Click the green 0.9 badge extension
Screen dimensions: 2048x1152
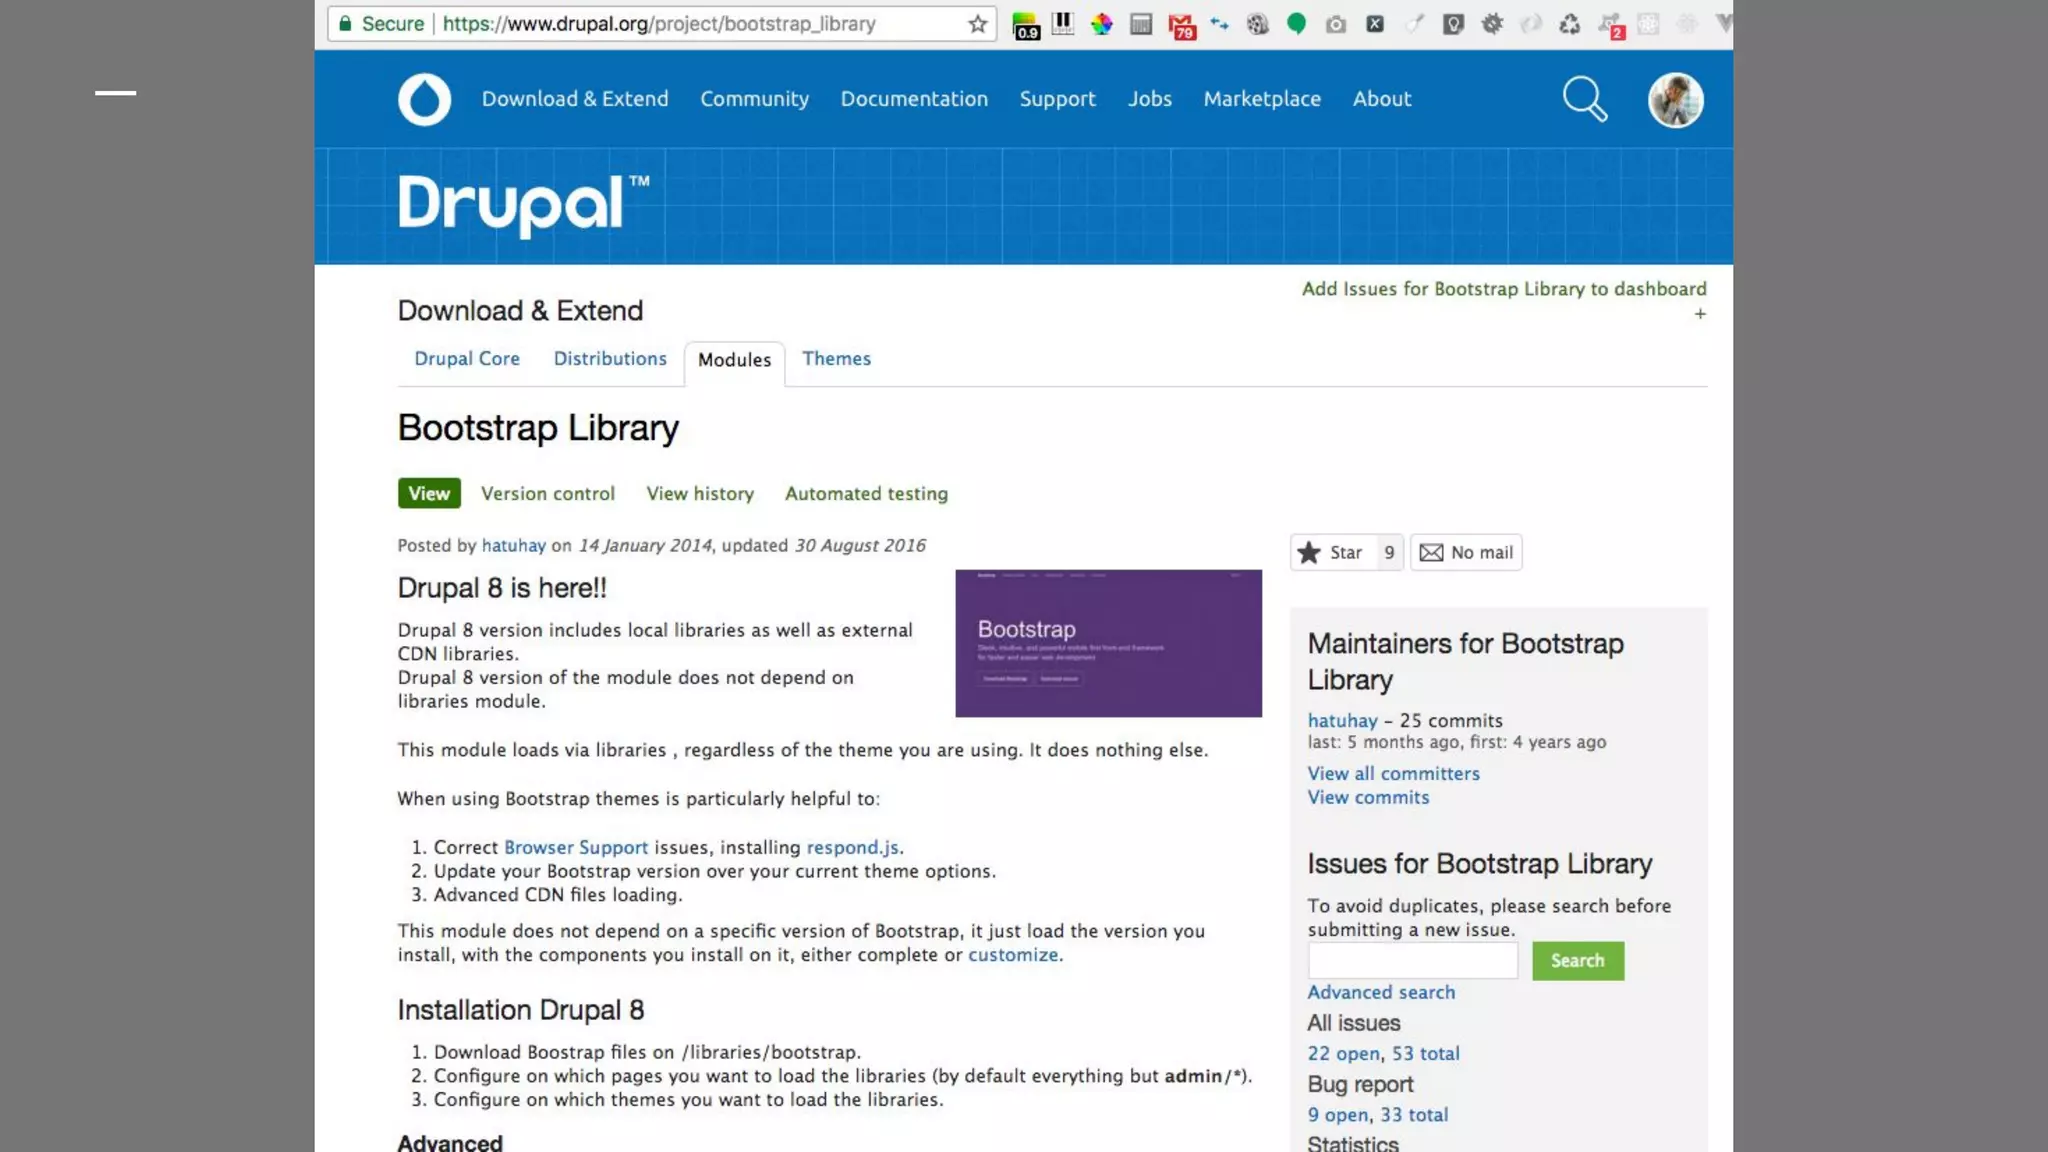1026,25
